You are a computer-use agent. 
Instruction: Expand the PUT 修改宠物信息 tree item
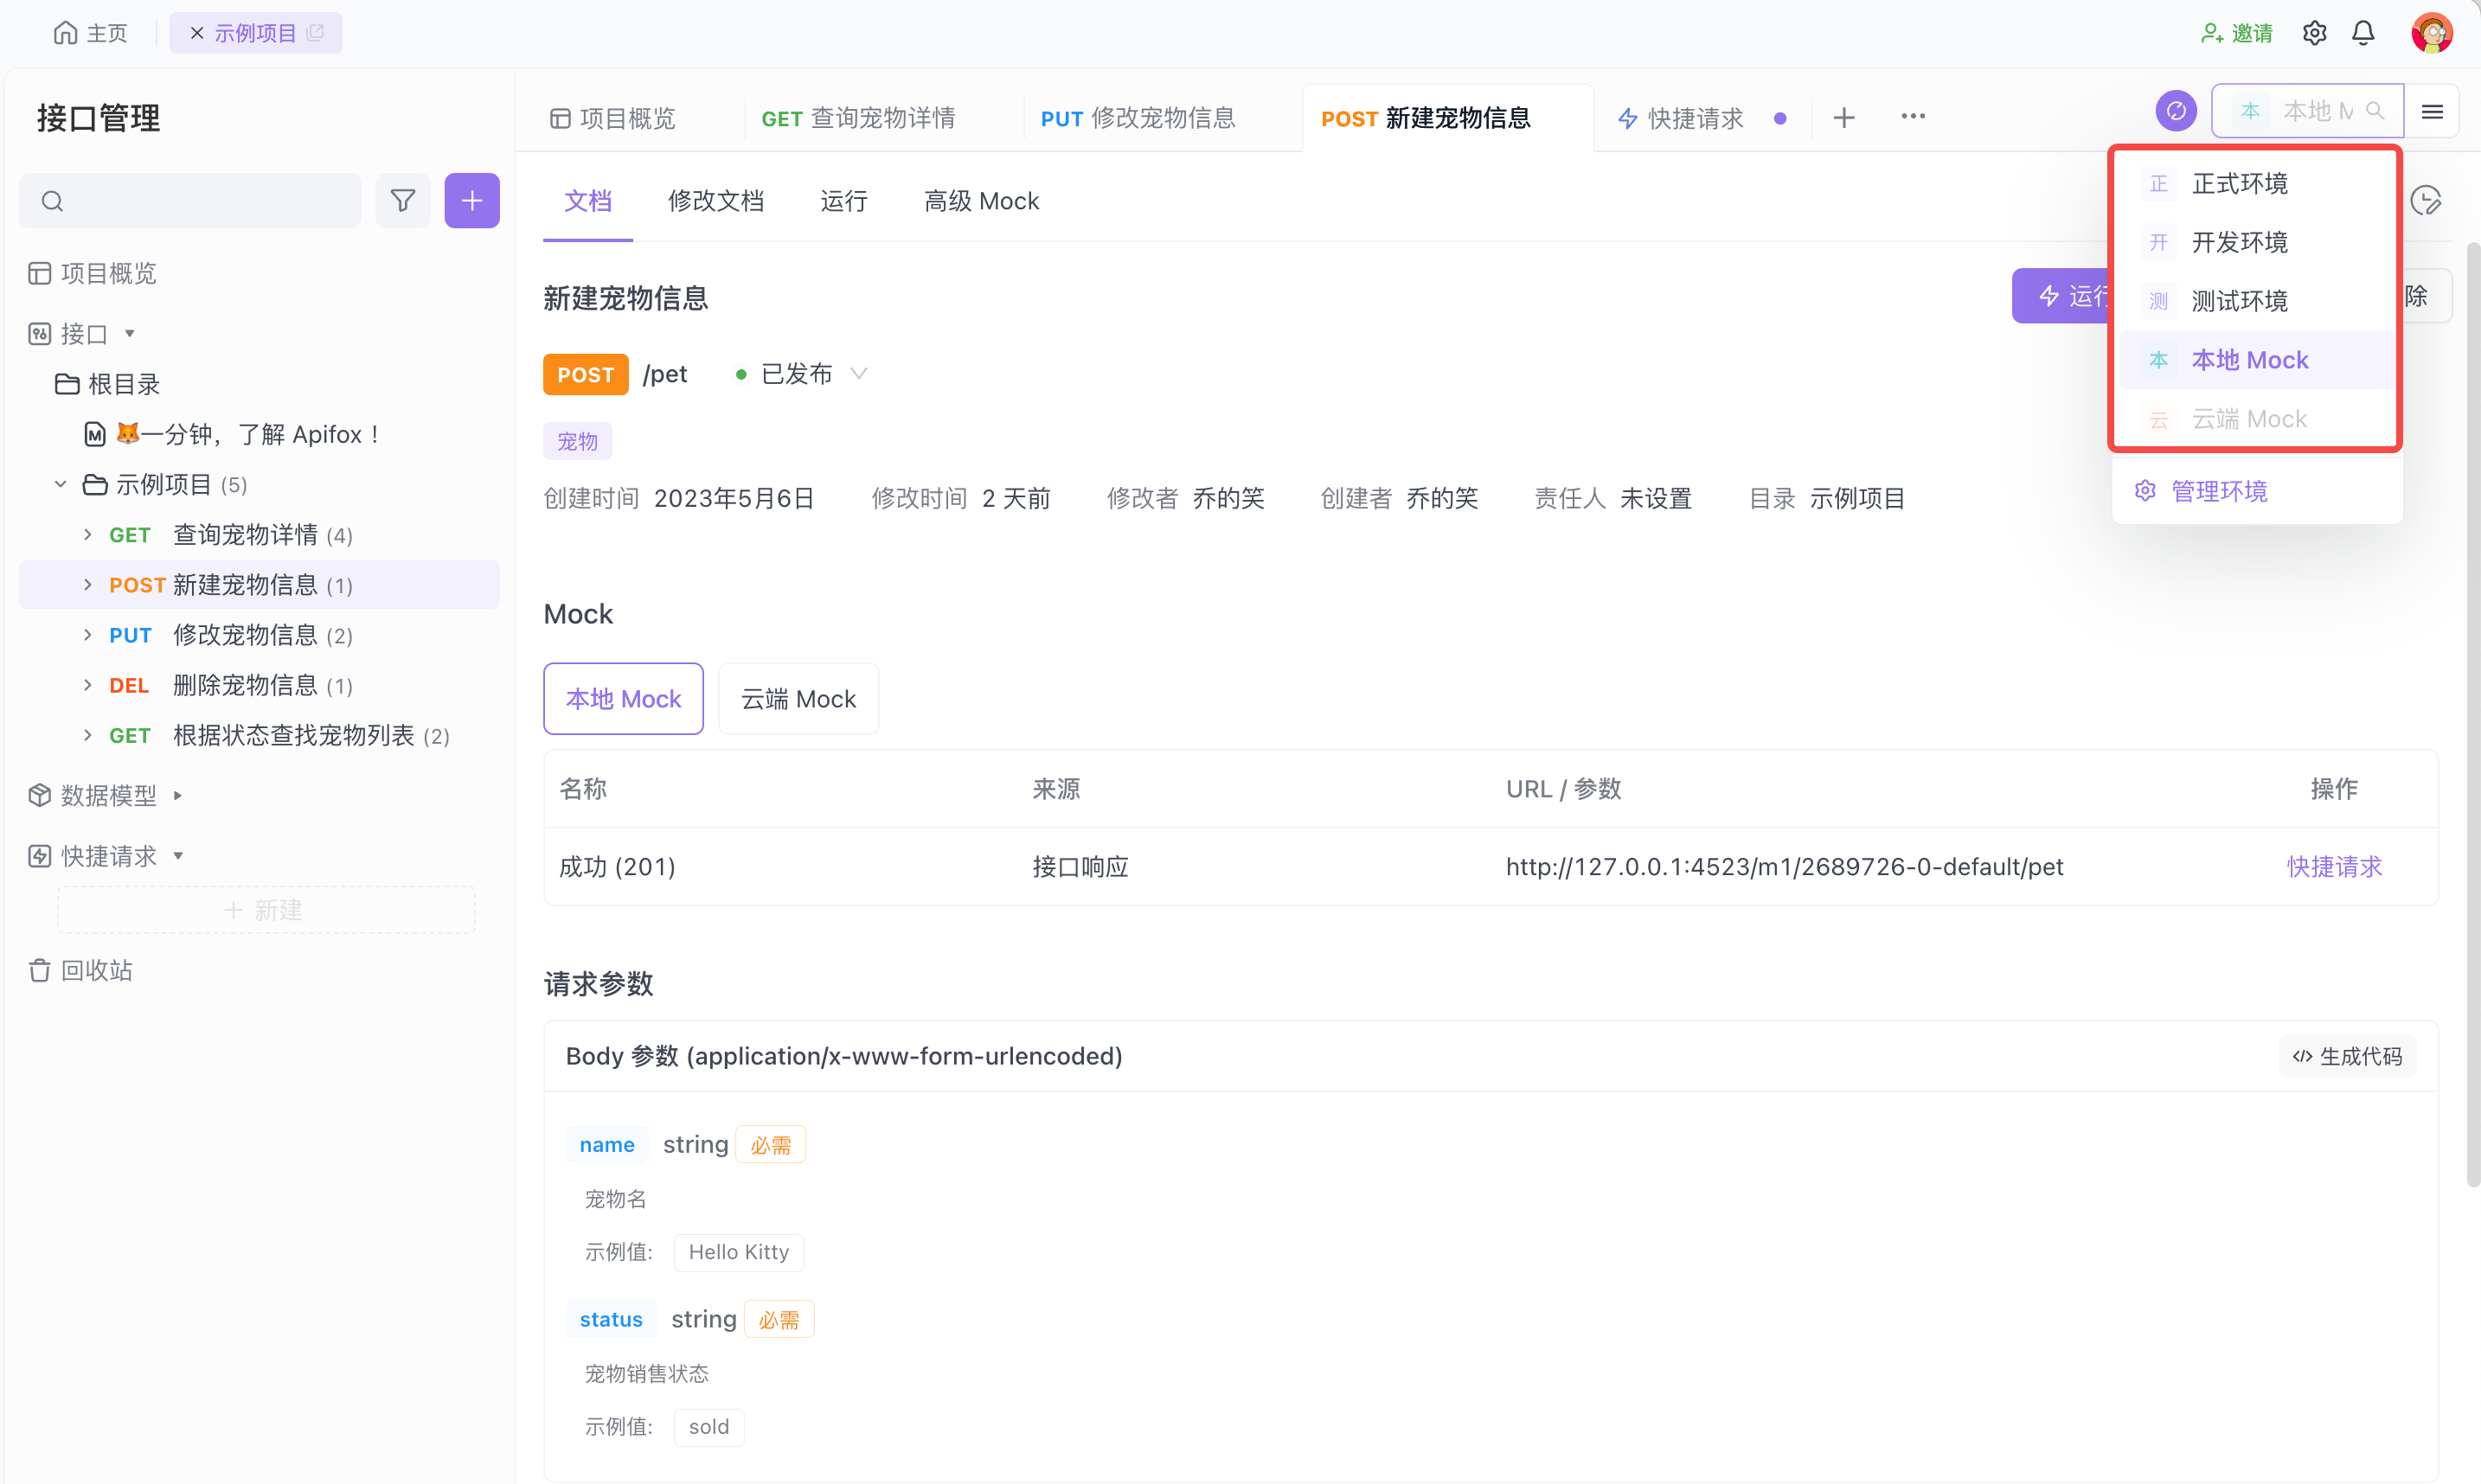point(87,635)
